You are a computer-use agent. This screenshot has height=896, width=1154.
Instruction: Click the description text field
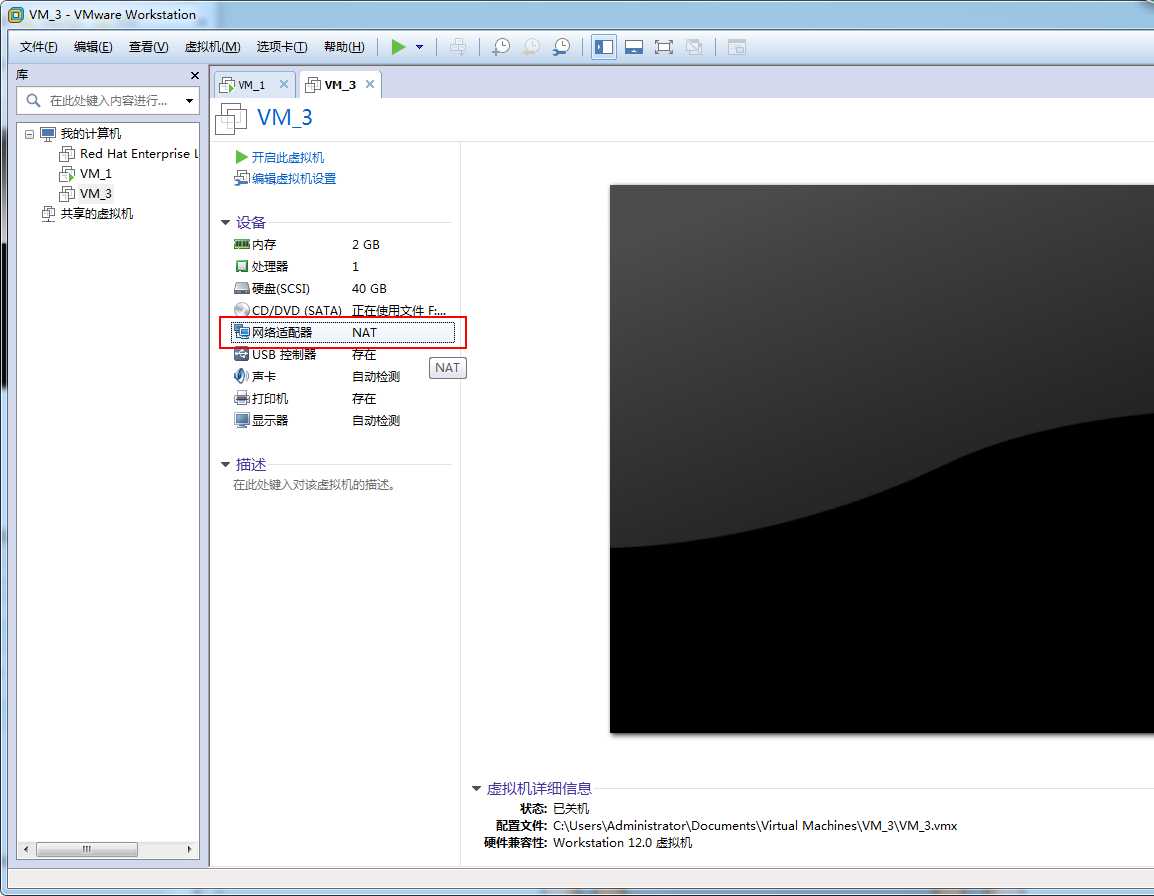pos(315,484)
